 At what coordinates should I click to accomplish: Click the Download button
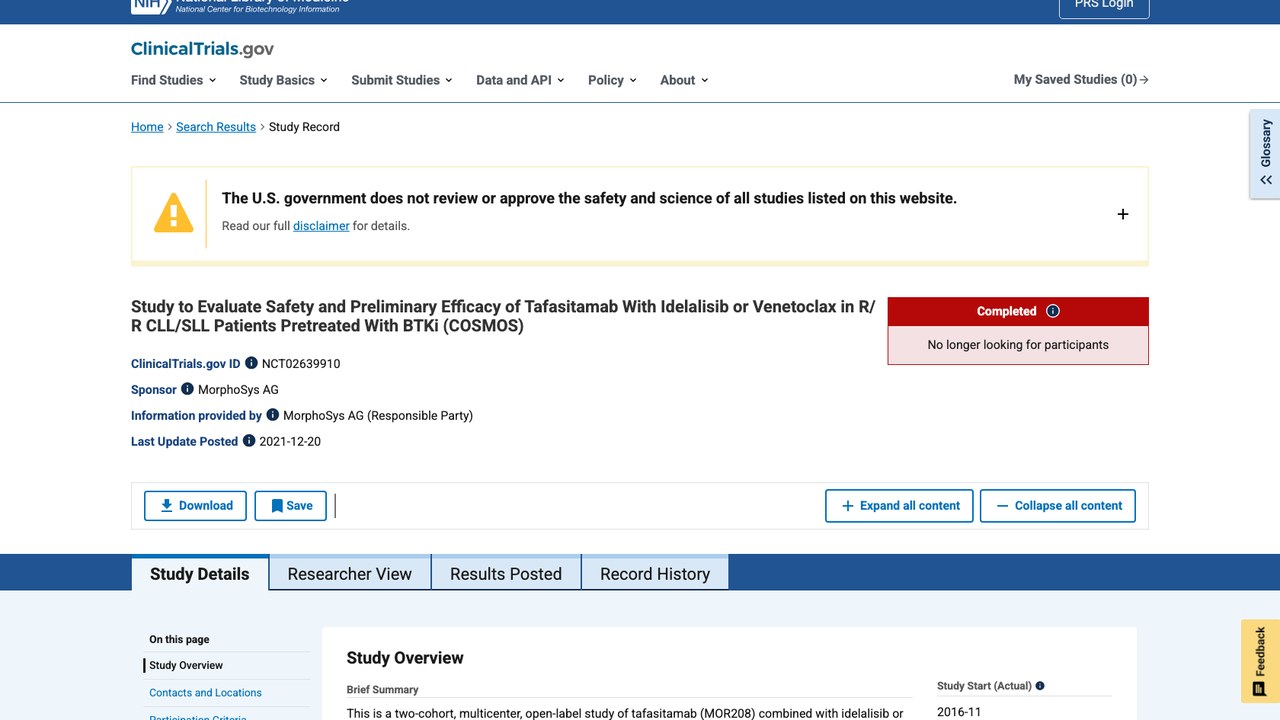click(x=195, y=506)
